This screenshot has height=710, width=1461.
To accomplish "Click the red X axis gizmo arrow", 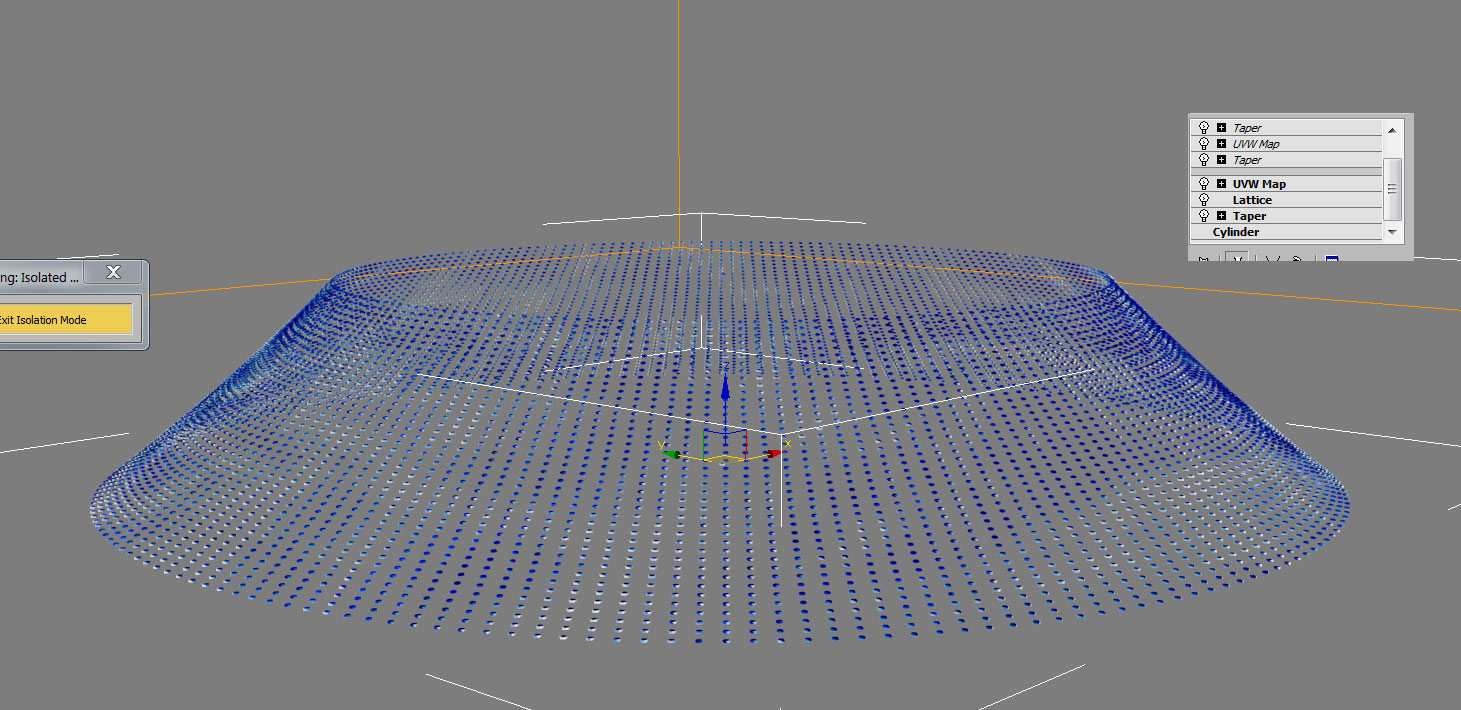I will [x=773, y=454].
